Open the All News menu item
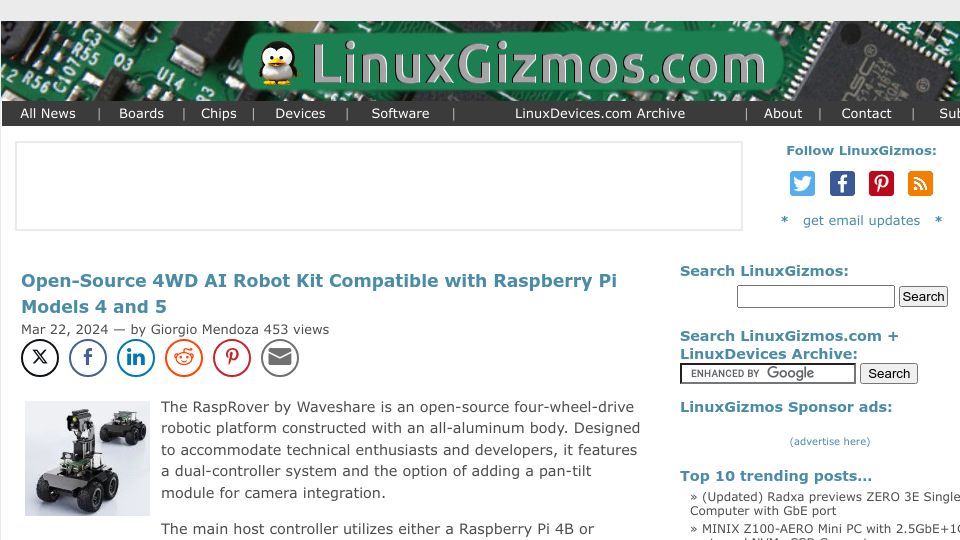 tap(48, 113)
